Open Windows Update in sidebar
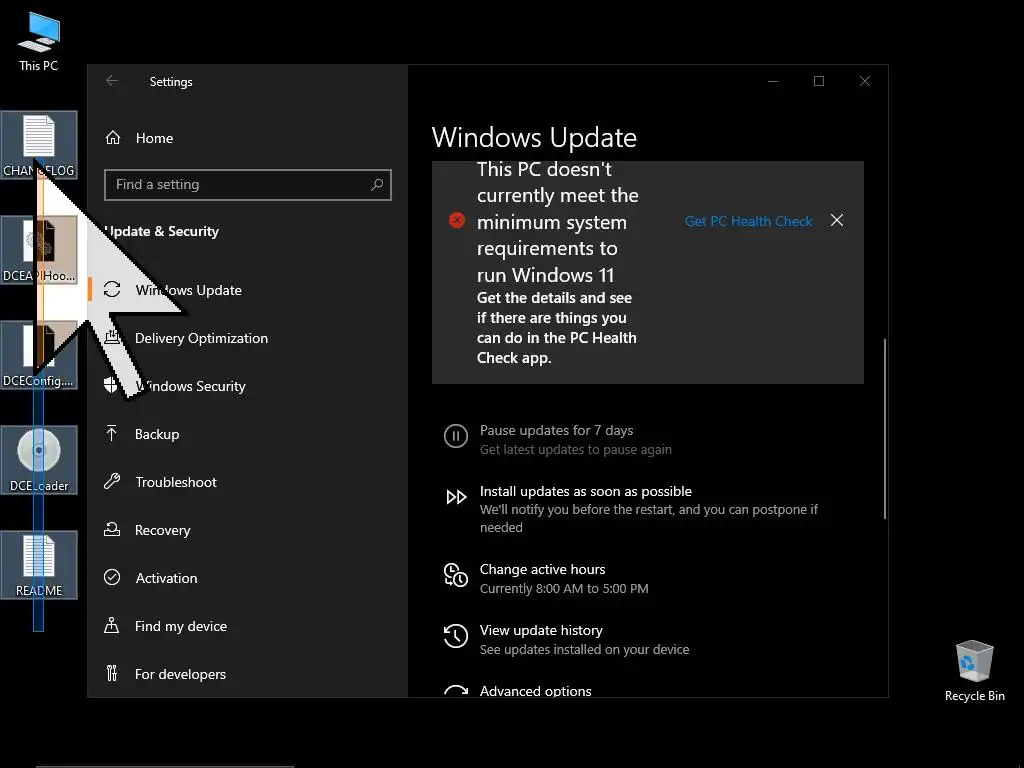Image resolution: width=1024 pixels, height=768 pixels. click(189, 290)
